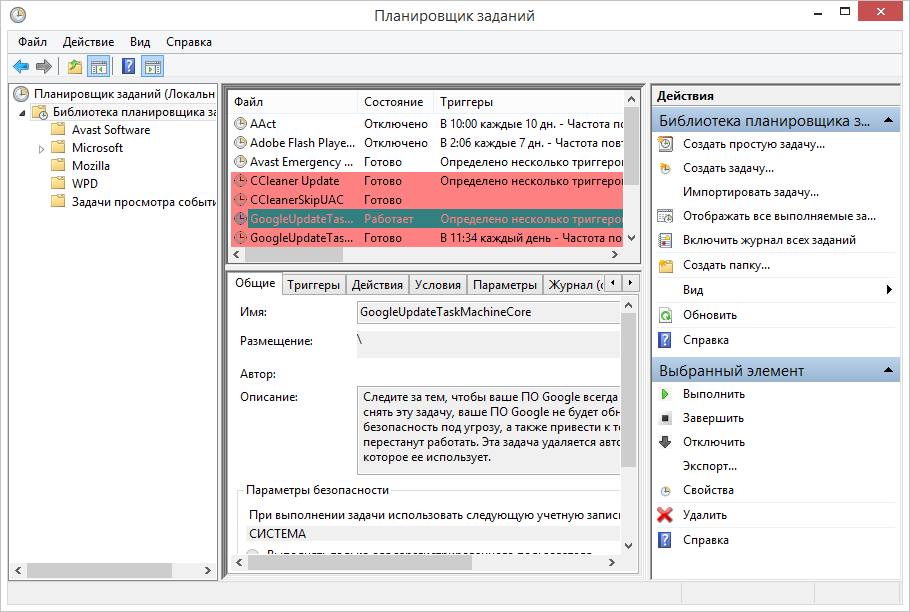Sort tasks by the Файл column header

294,102
